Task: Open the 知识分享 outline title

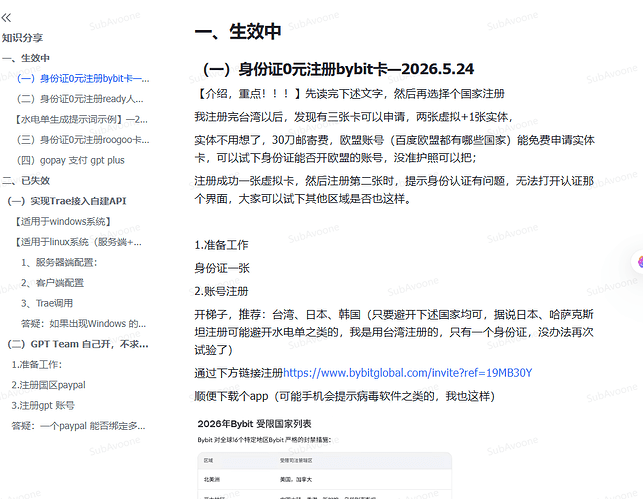Action: pos(23,38)
